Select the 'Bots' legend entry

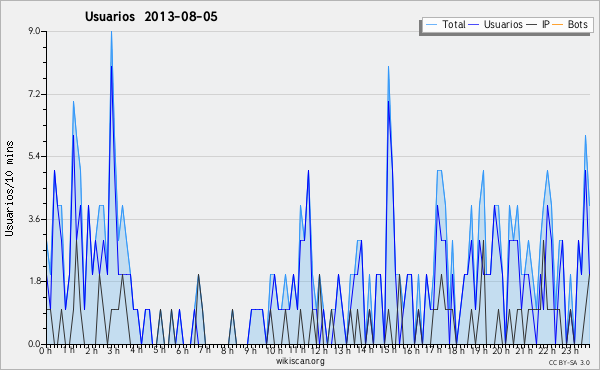tap(577, 25)
